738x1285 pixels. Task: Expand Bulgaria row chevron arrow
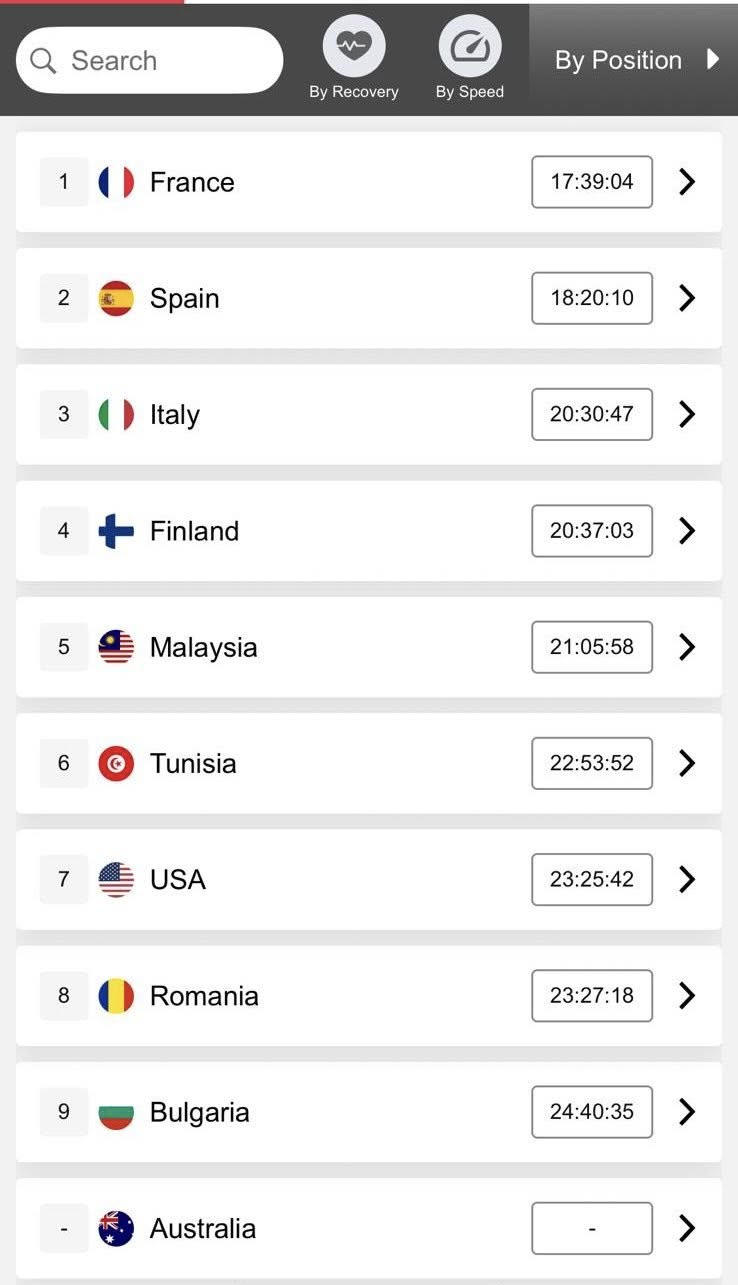point(686,1112)
